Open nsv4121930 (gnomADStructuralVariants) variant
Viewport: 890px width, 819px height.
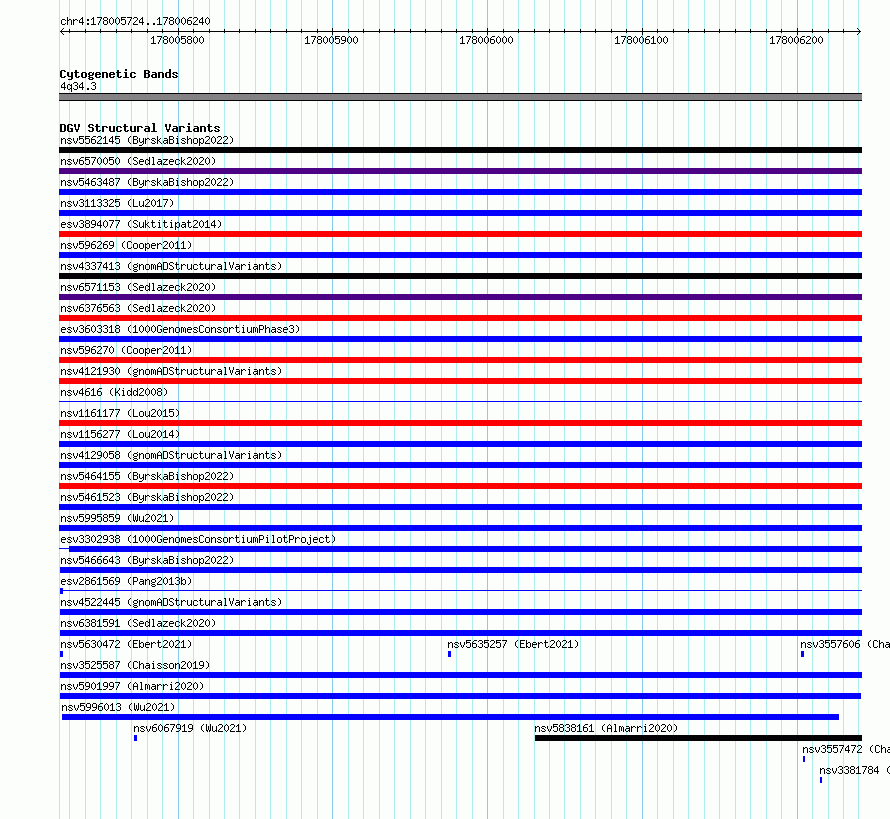[171, 371]
